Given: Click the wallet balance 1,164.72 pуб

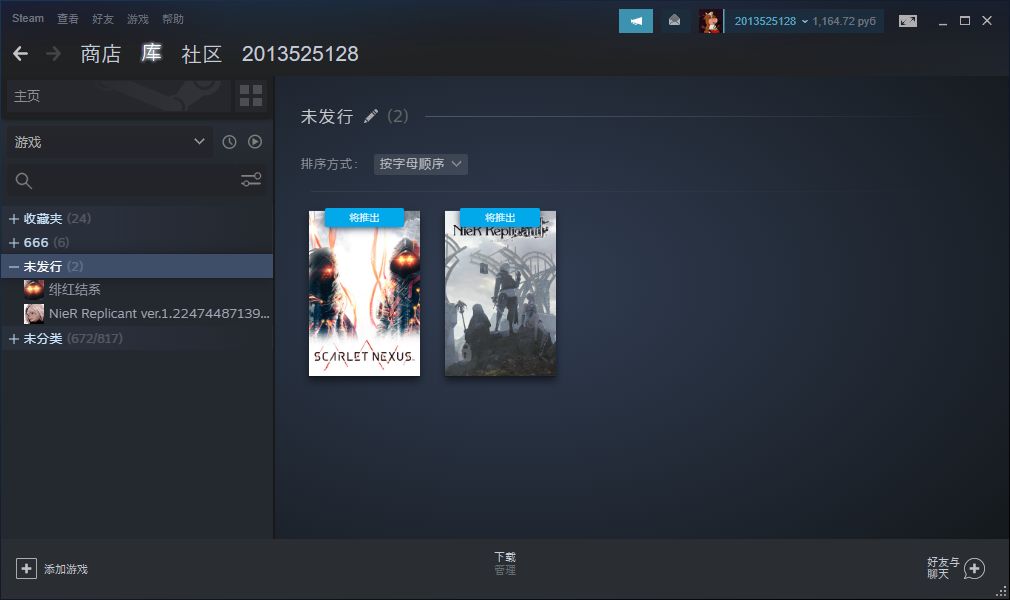Looking at the screenshot, I should click(x=844, y=21).
